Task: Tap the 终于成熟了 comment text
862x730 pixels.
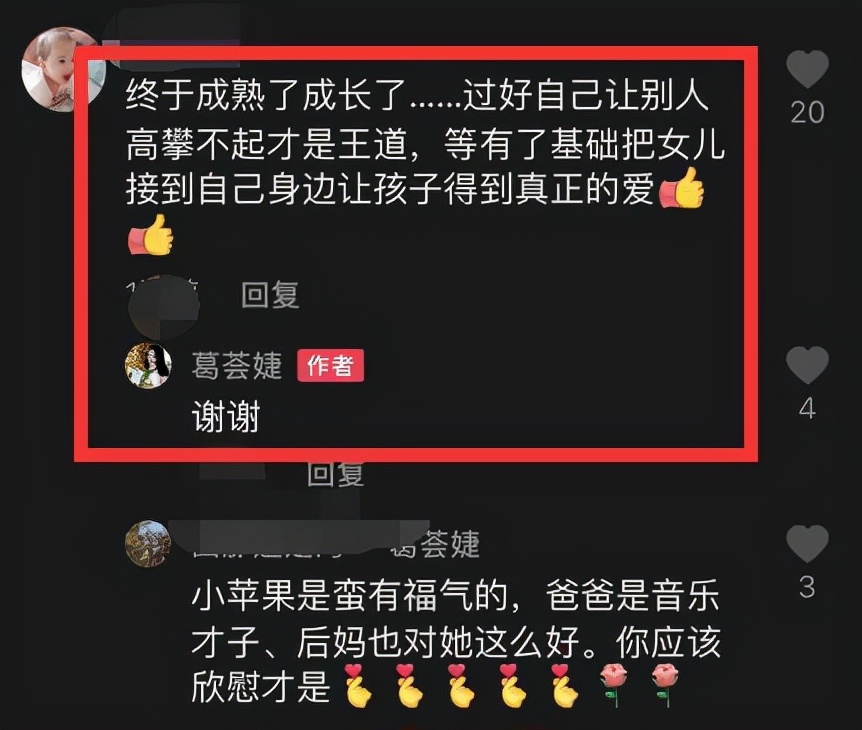Action: click(425, 166)
